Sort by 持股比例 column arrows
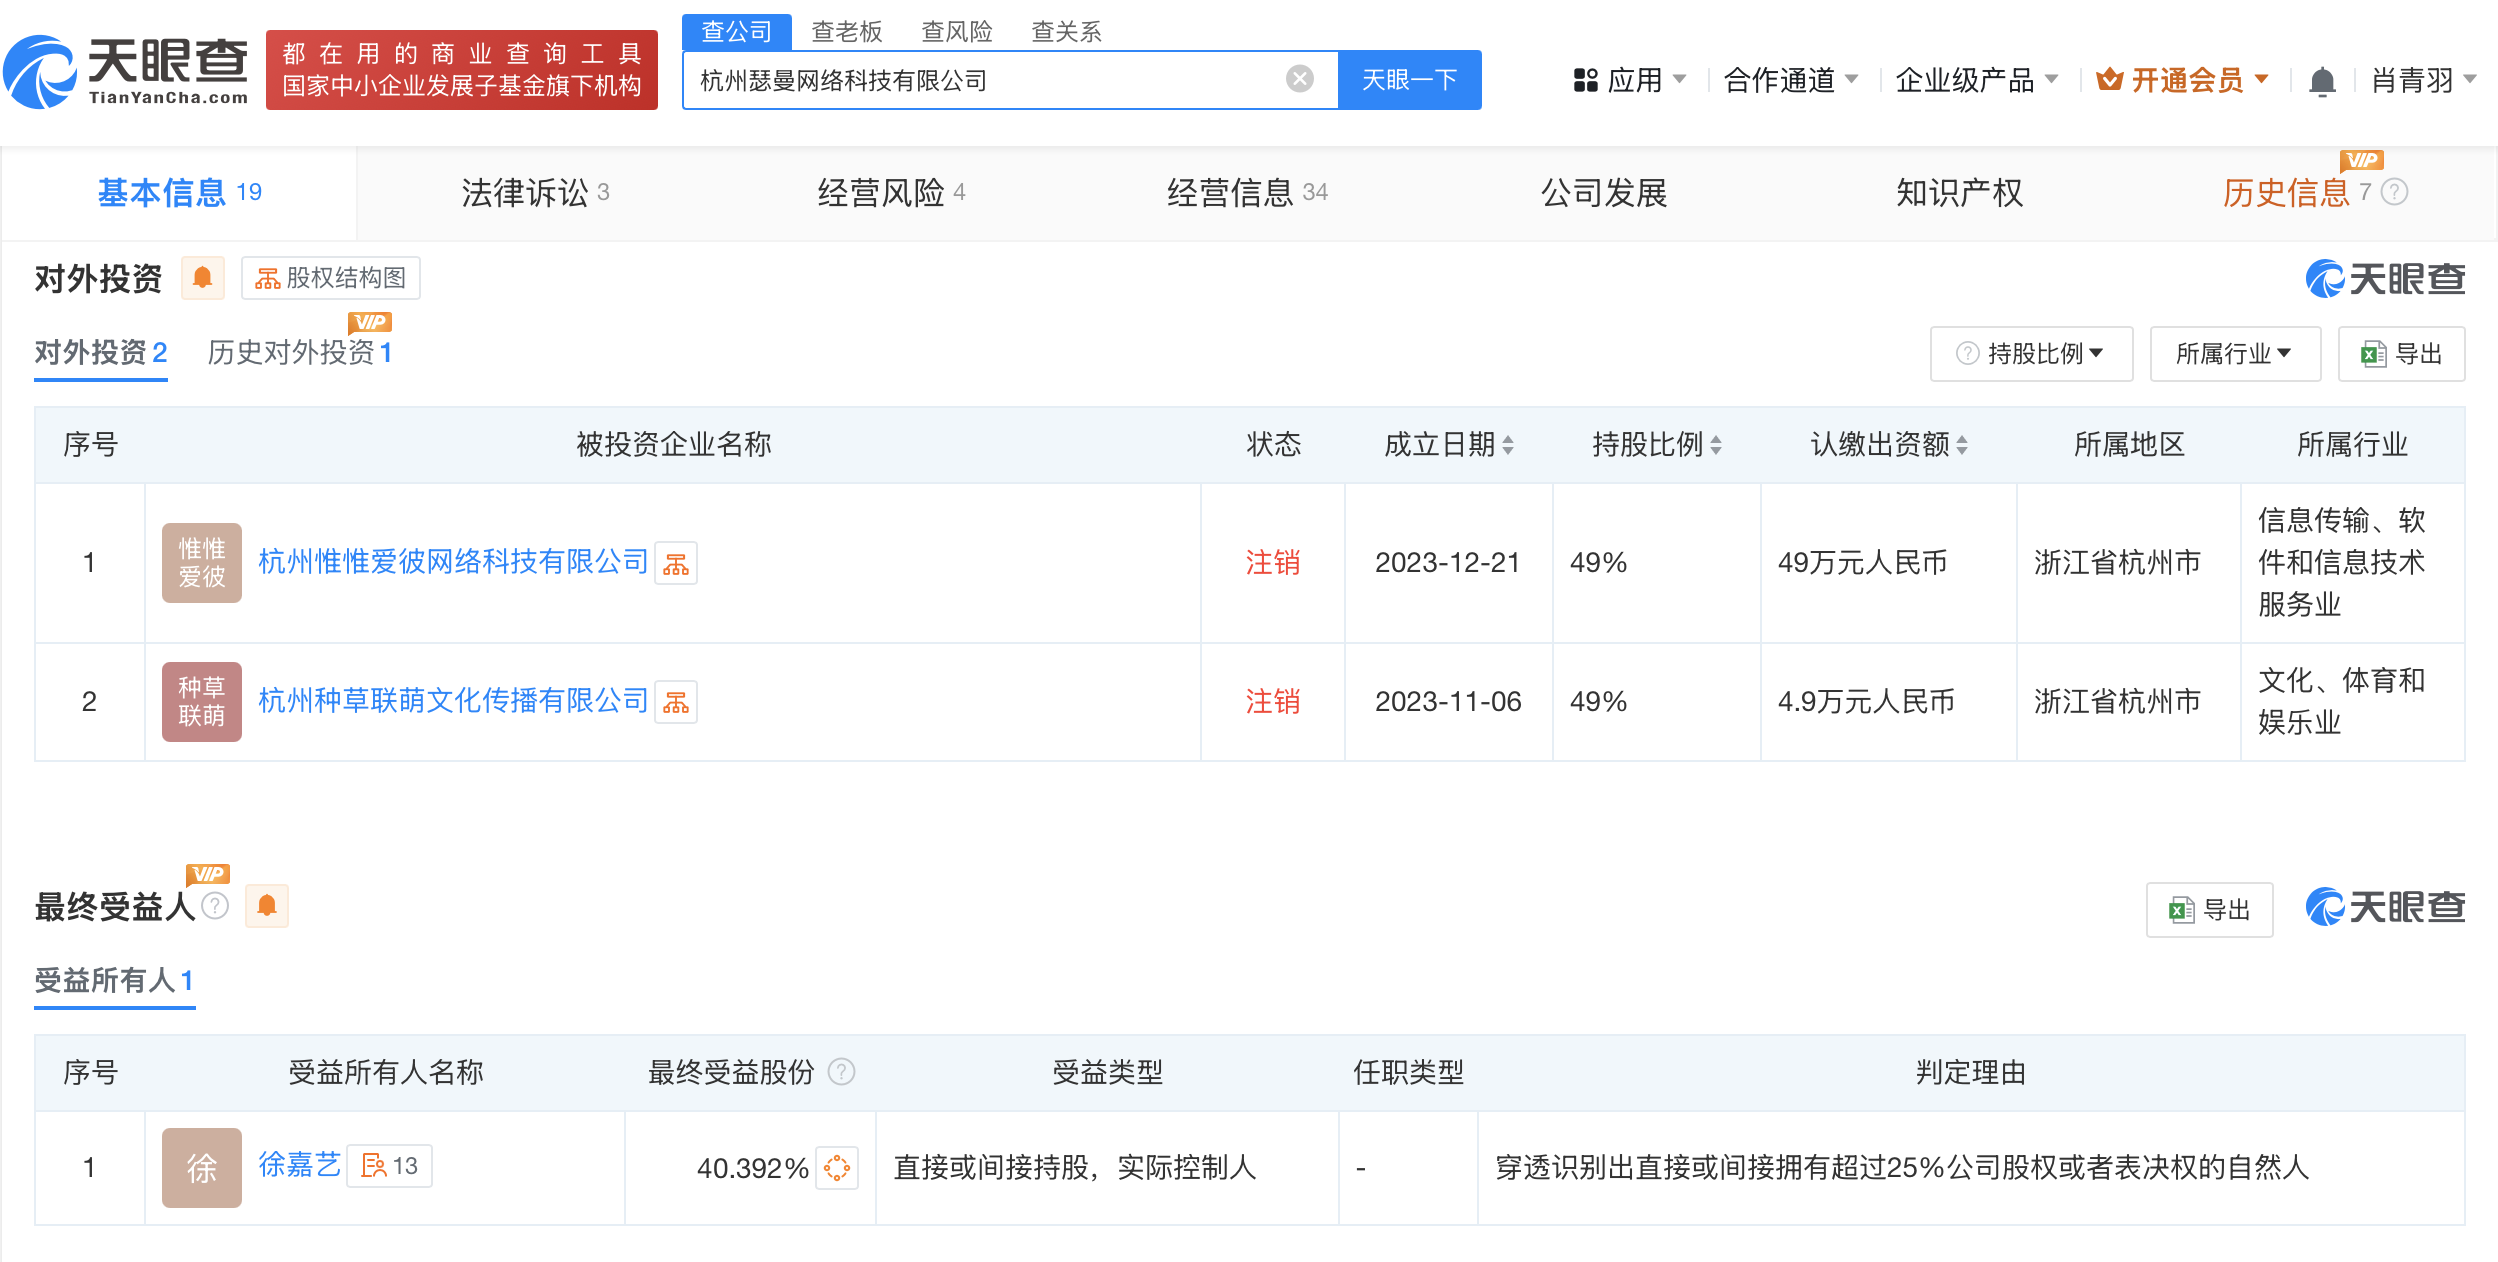The image size is (2498, 1262). tap(1716, 445)
